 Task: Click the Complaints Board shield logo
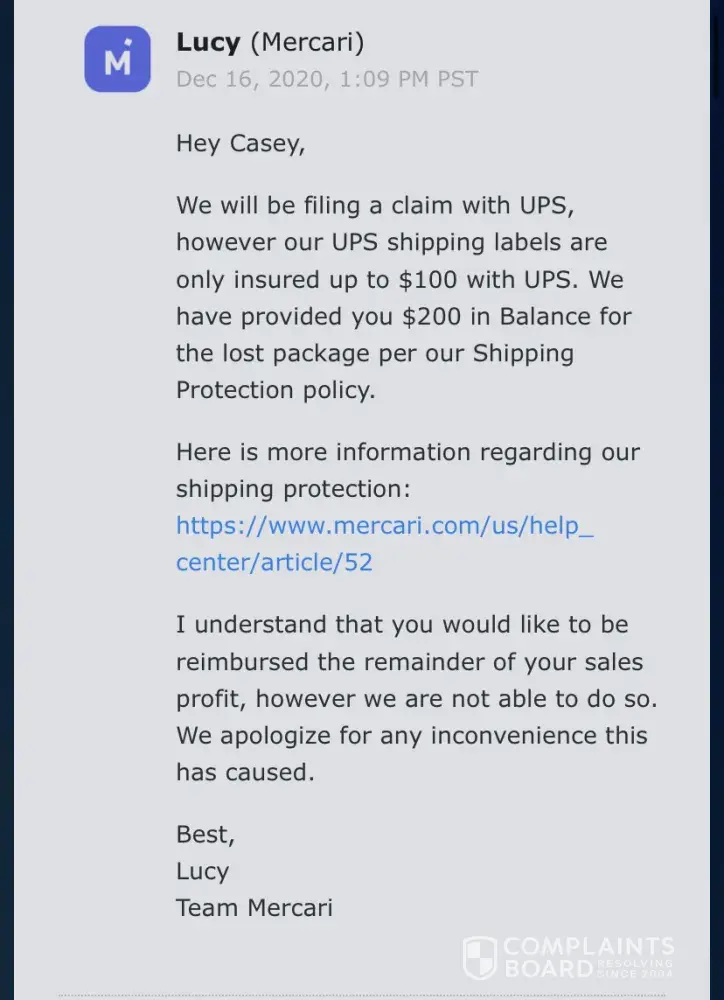pyautogui.click(x=480, y=957)
